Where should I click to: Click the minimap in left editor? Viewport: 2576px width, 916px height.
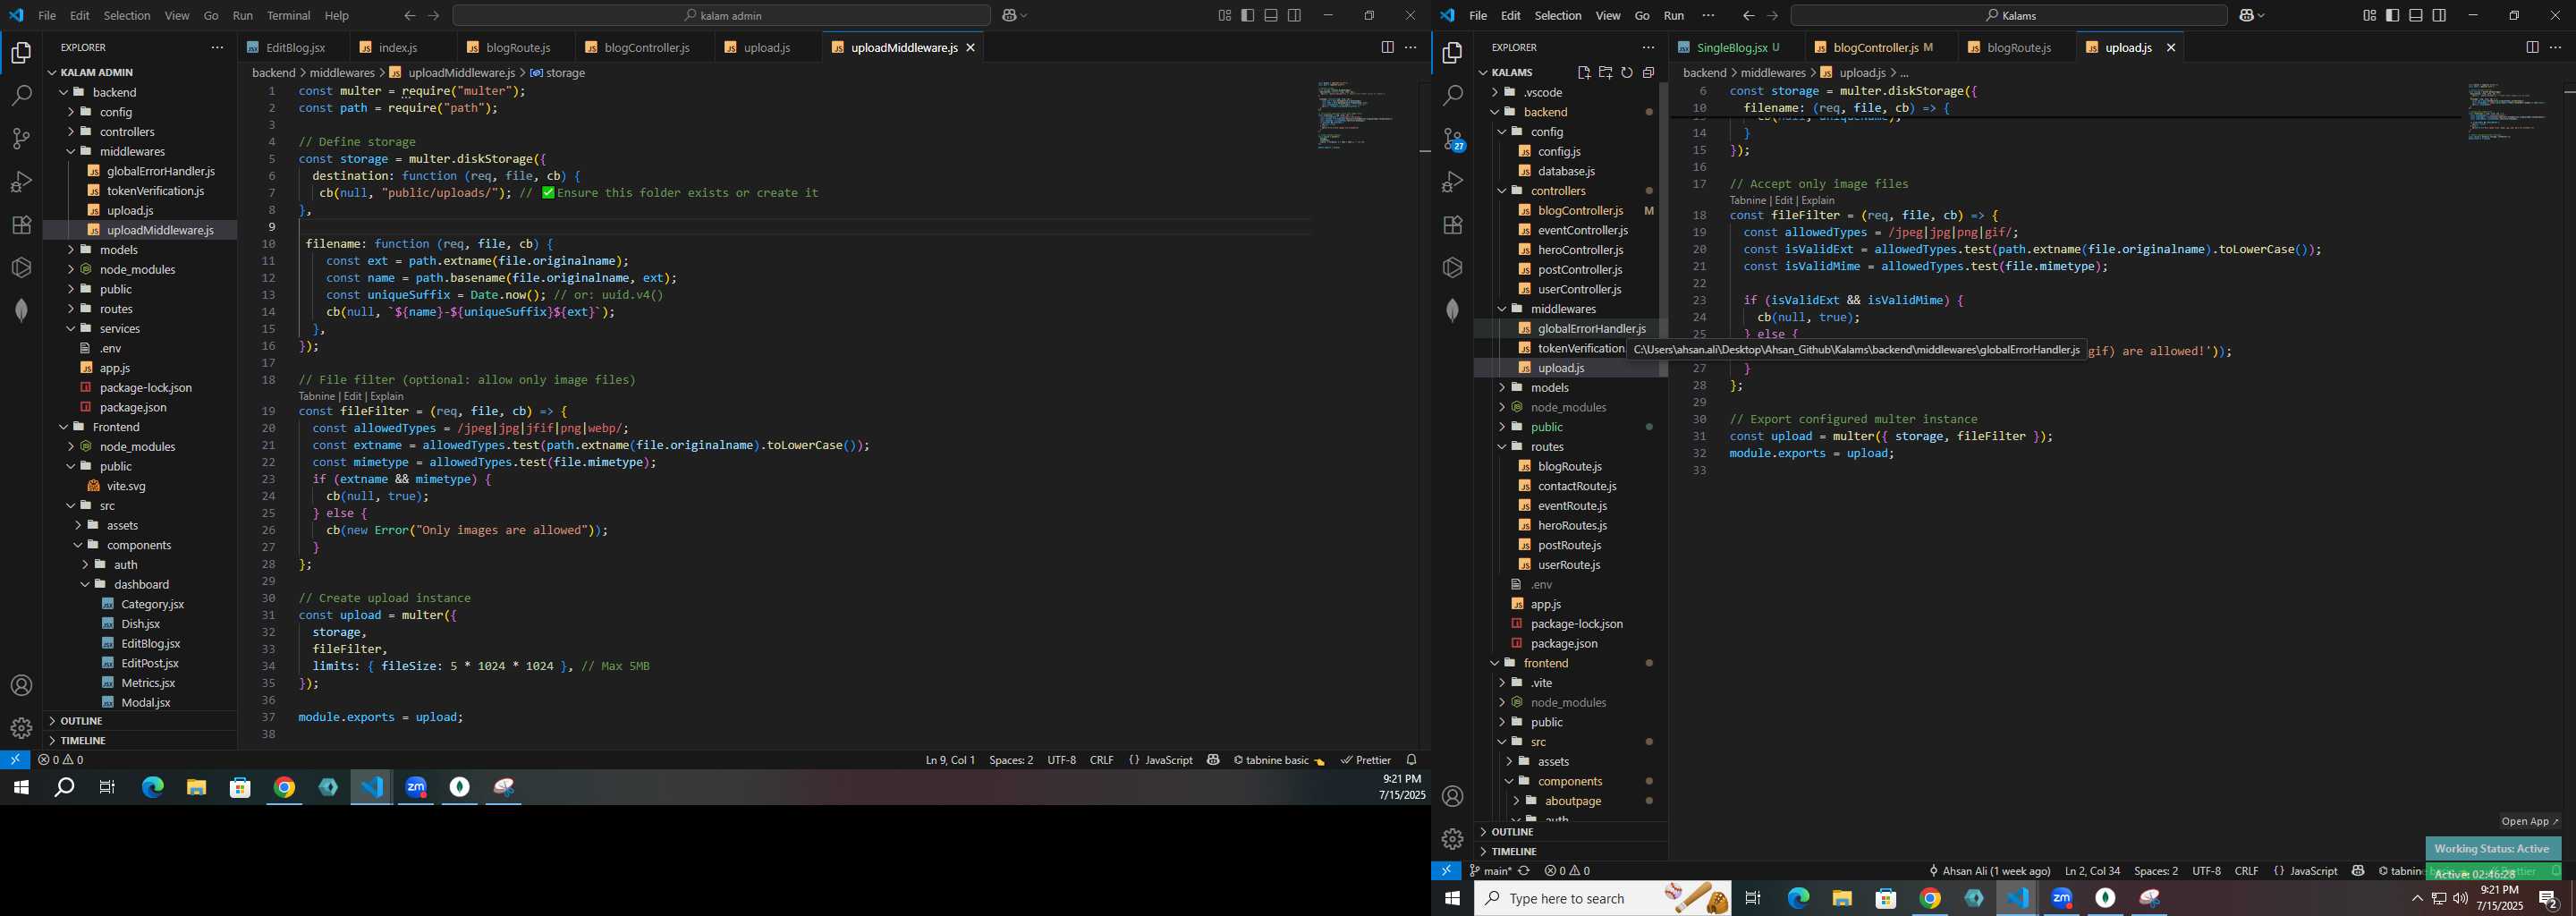click(1361, 115)
